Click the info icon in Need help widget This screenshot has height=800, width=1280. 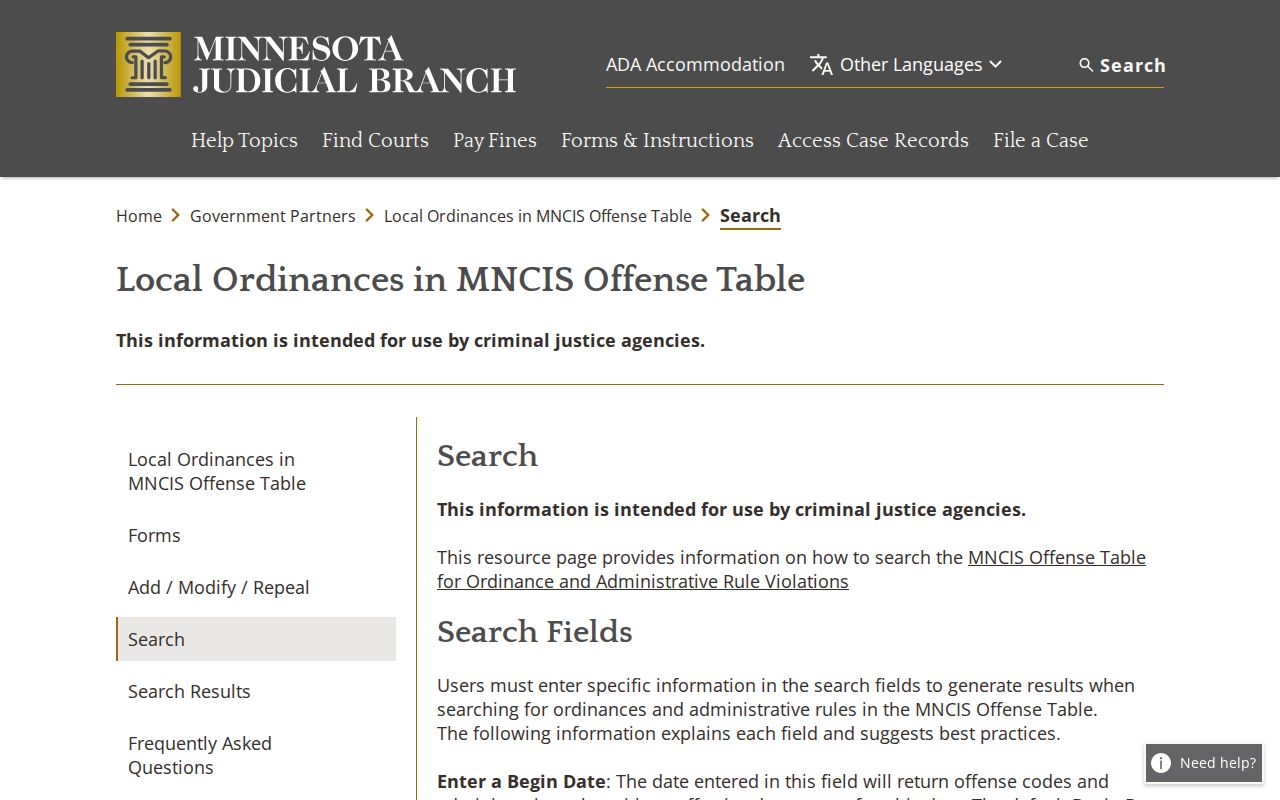[1161, 763]
